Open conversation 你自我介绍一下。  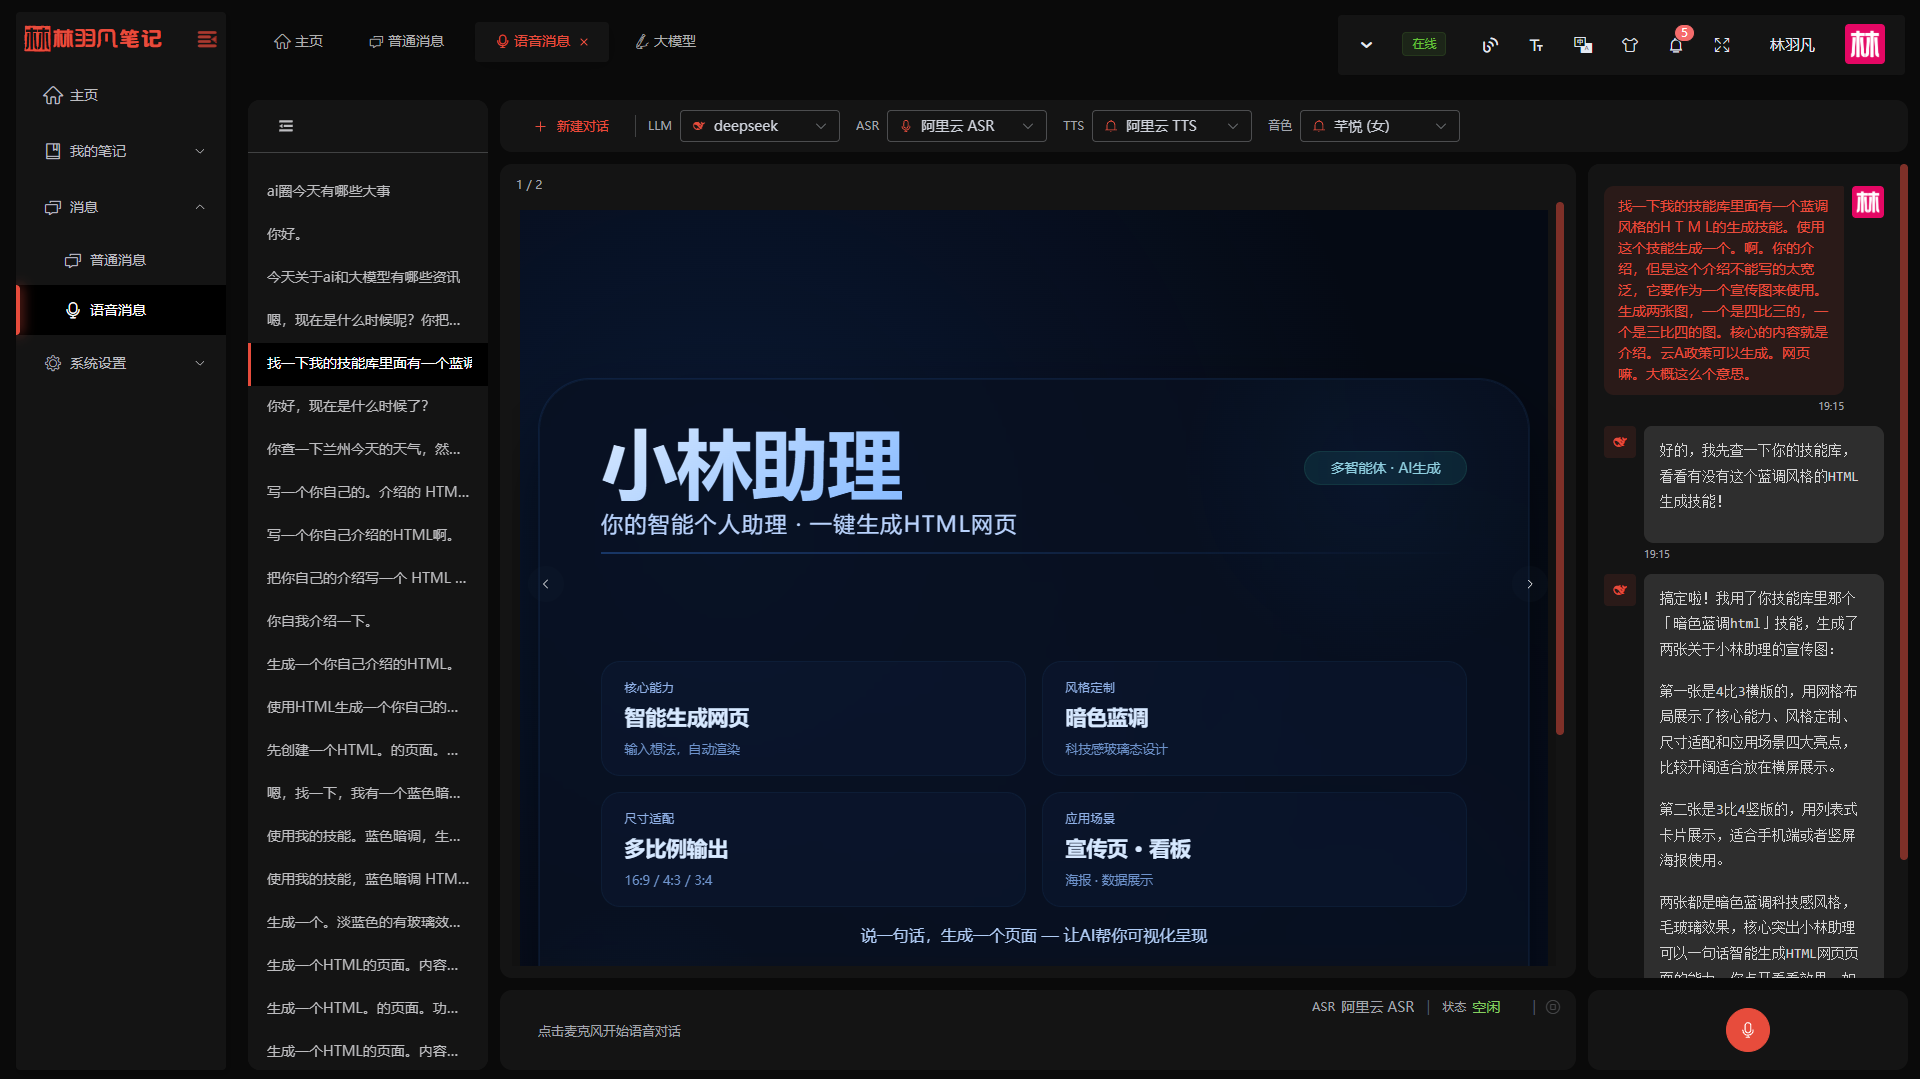[x=368, y=621]
